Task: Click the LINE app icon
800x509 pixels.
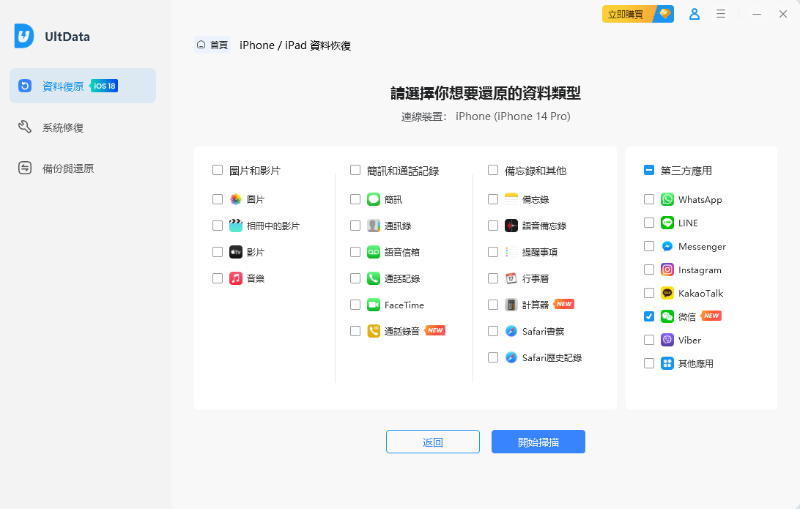Action: [x=667, y=223]
